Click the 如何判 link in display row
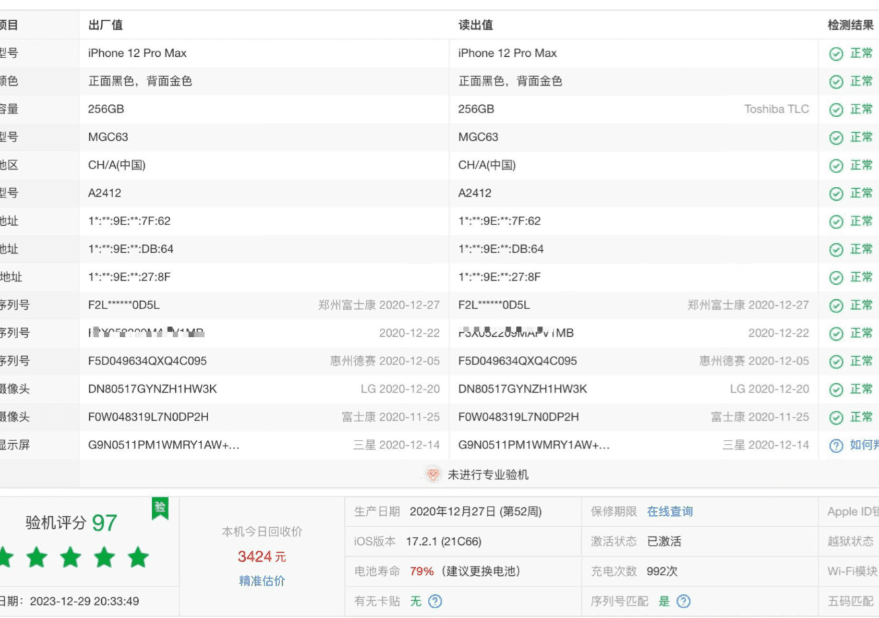 coord(863,445)
